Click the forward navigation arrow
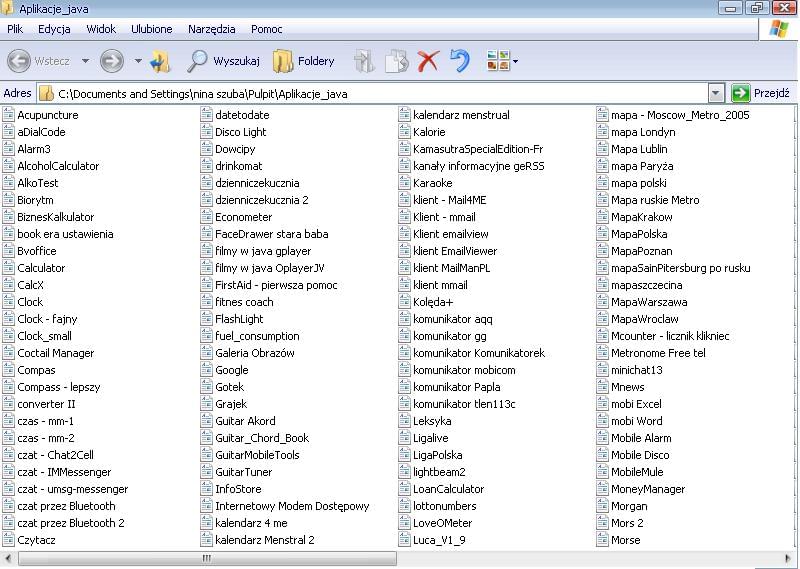The height and width of the screenshot is (569, 800). click(x=112, y=61)
